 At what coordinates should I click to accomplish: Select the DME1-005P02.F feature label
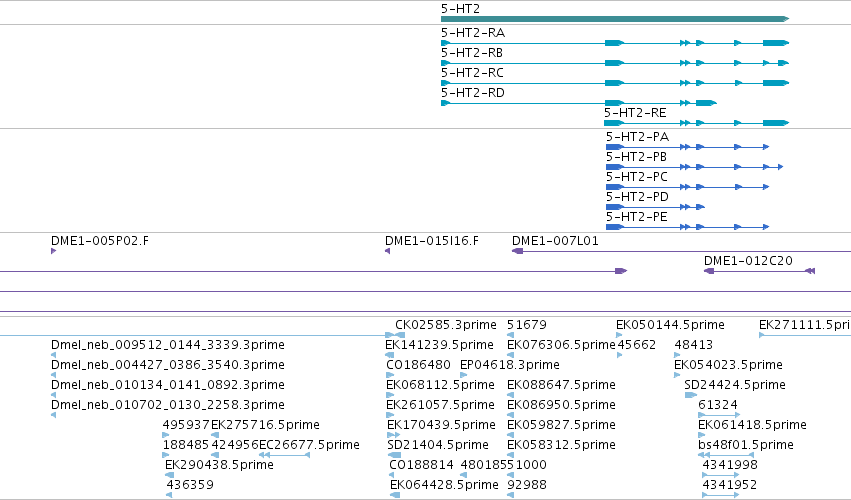(100, 241)
